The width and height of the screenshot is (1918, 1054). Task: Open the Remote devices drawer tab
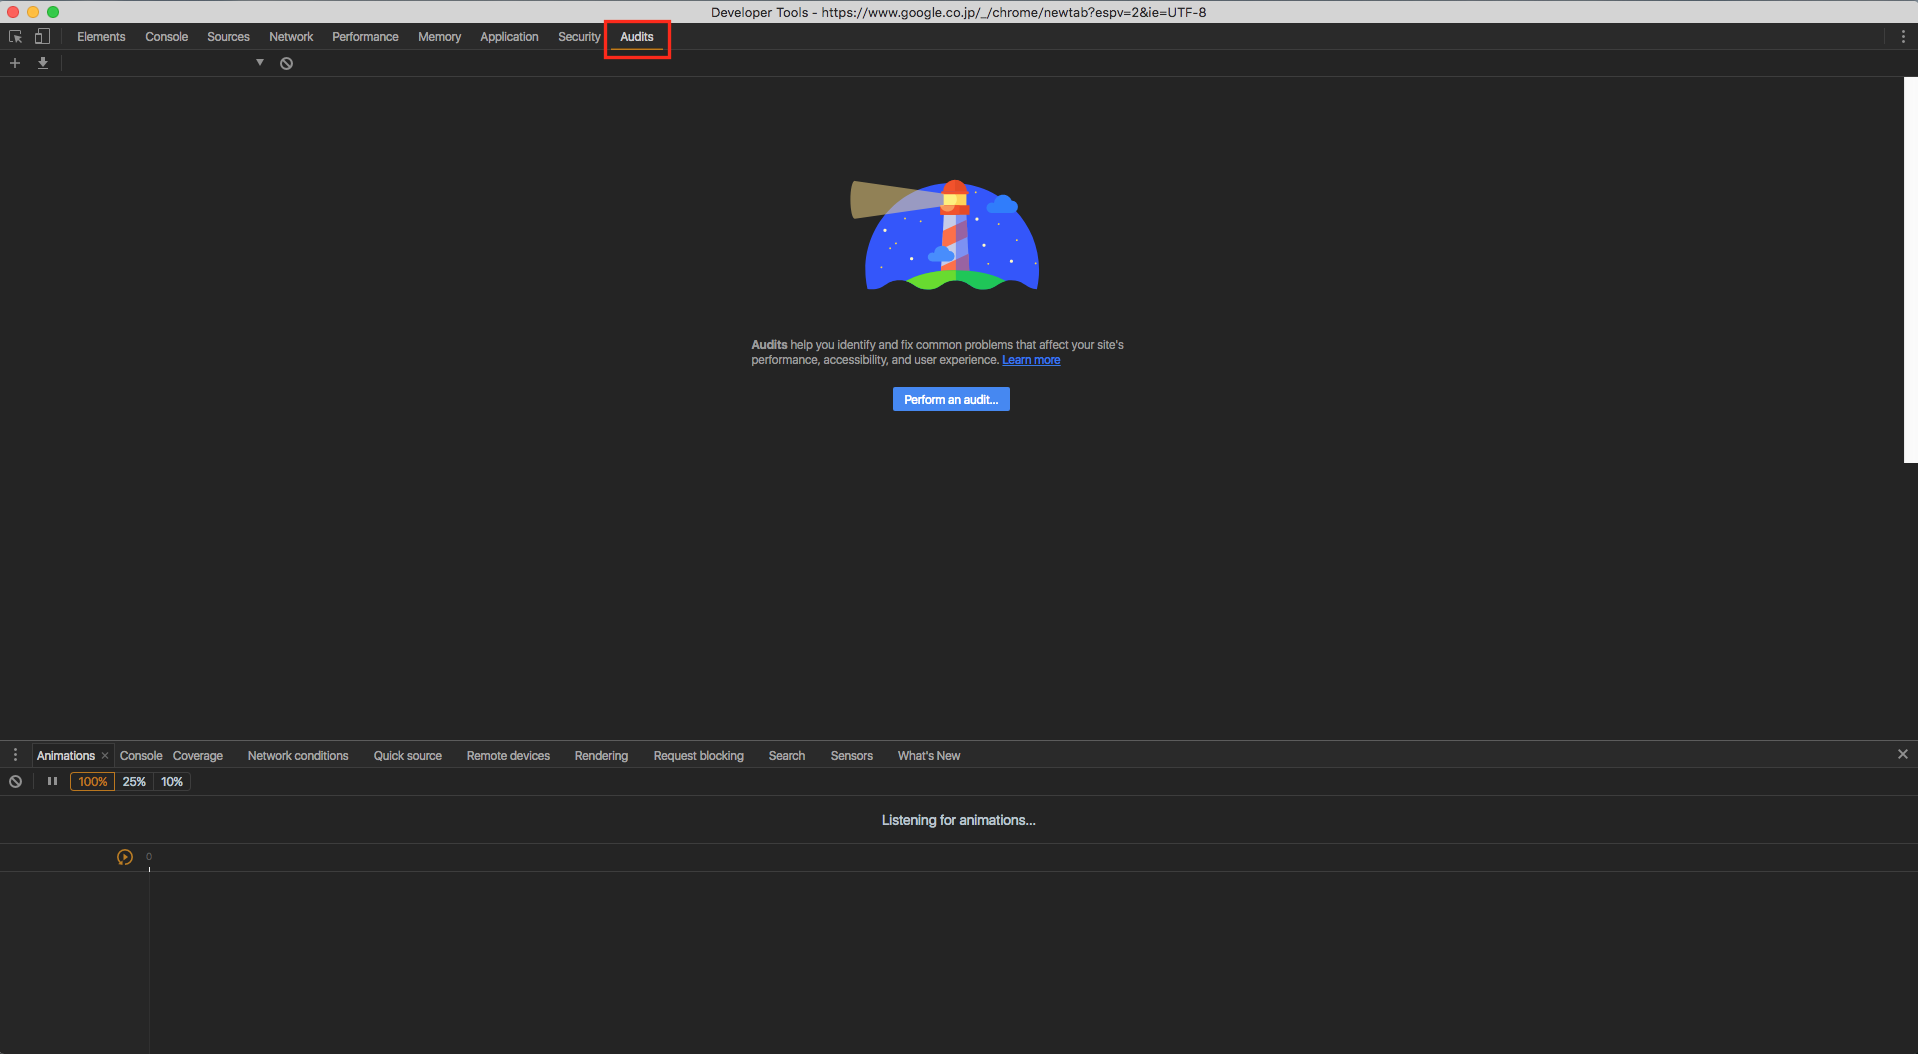(x=508, y=756)
